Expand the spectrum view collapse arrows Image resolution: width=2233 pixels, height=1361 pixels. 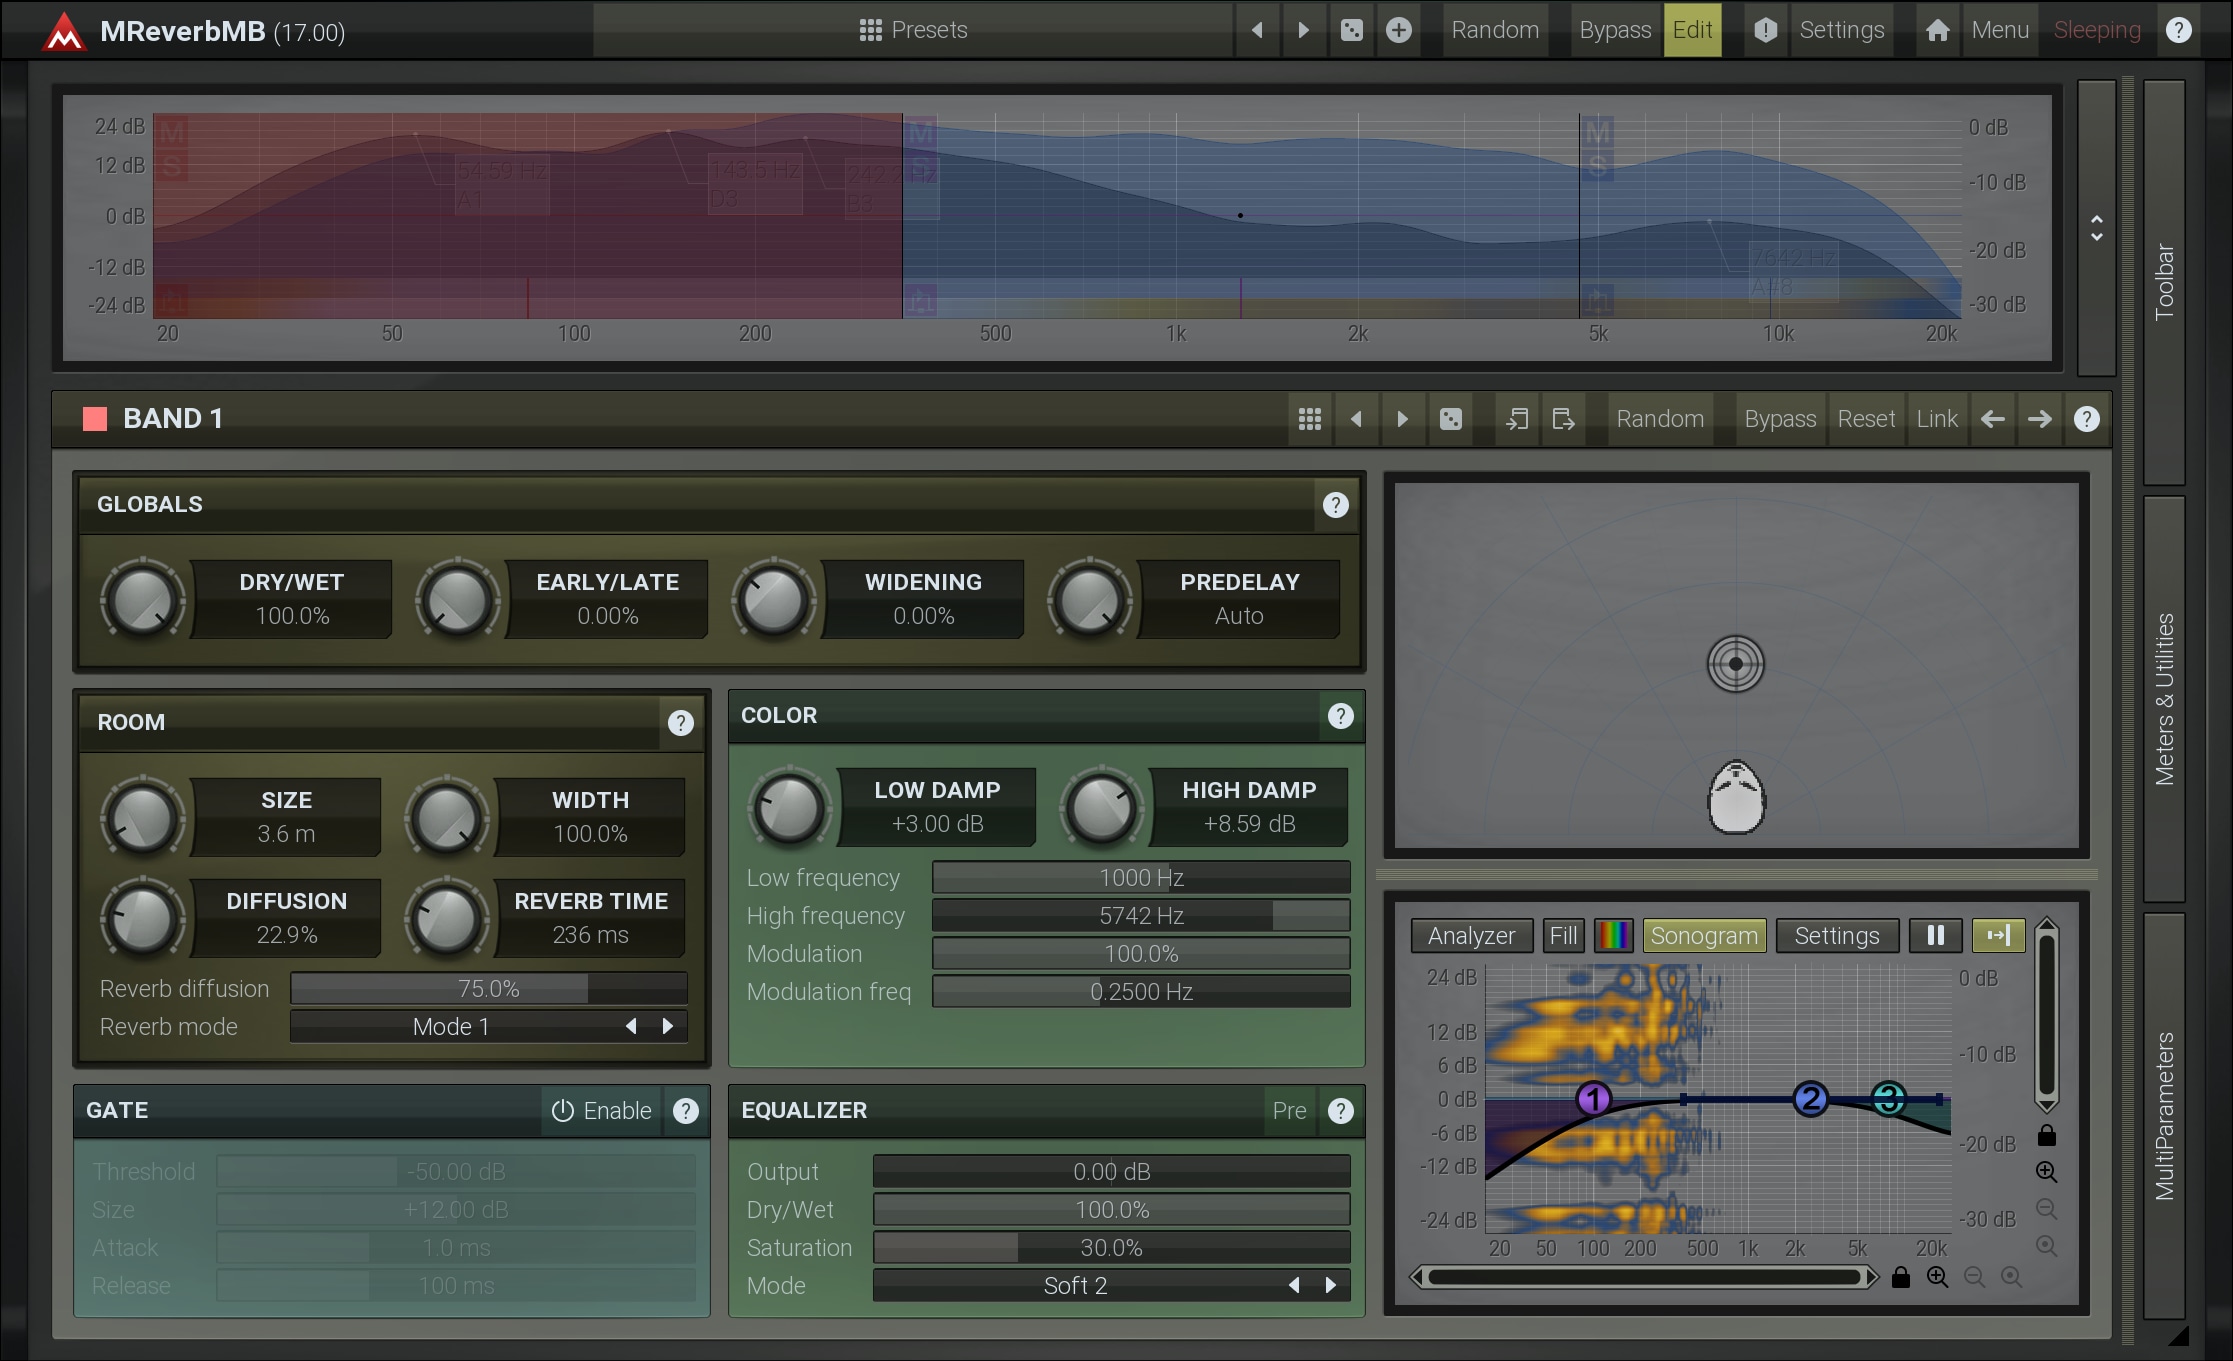pos(2096,228)
